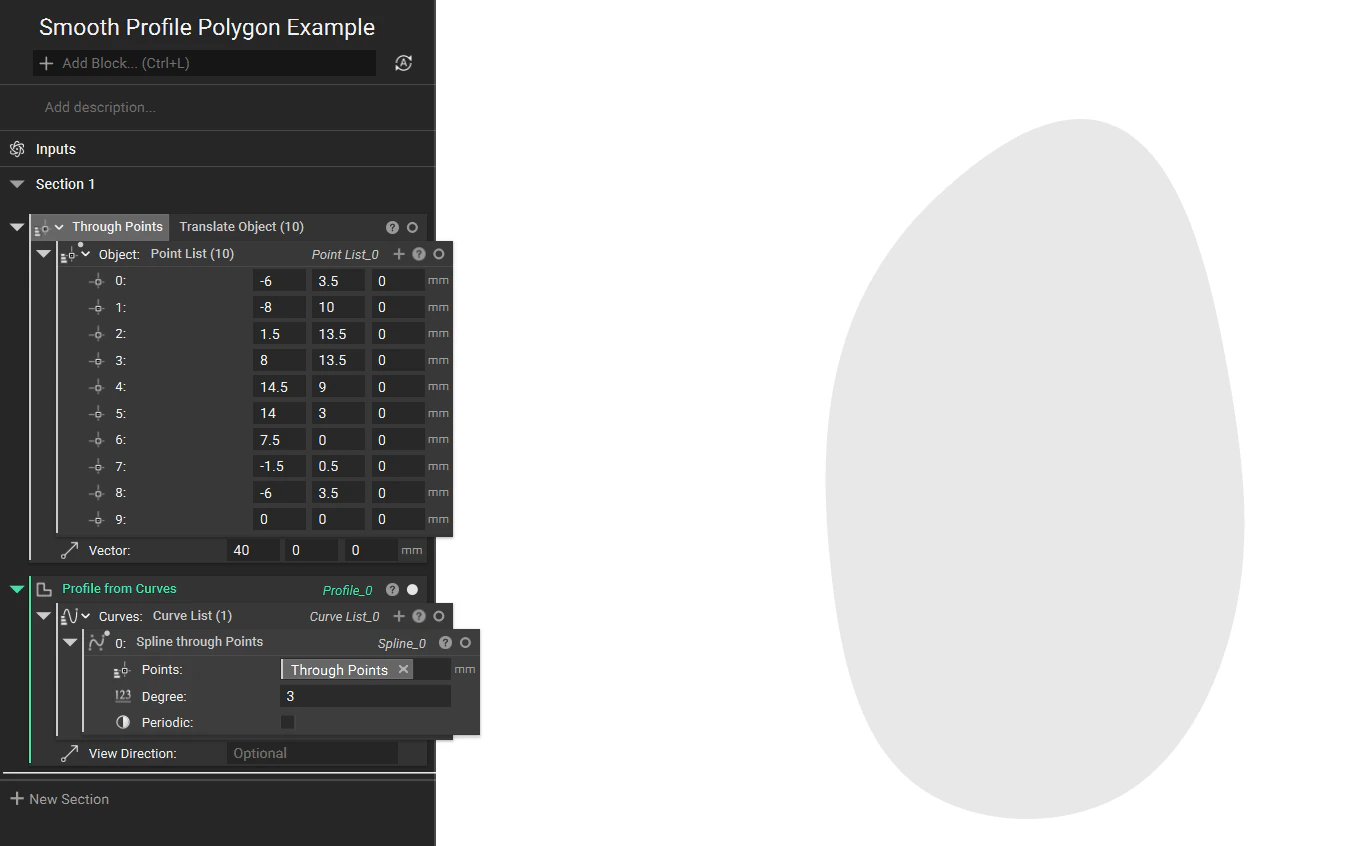This screenshot has height=846, width=1350.
Task: Toggle the visibility circle on Through Points block
Action: 412,227
